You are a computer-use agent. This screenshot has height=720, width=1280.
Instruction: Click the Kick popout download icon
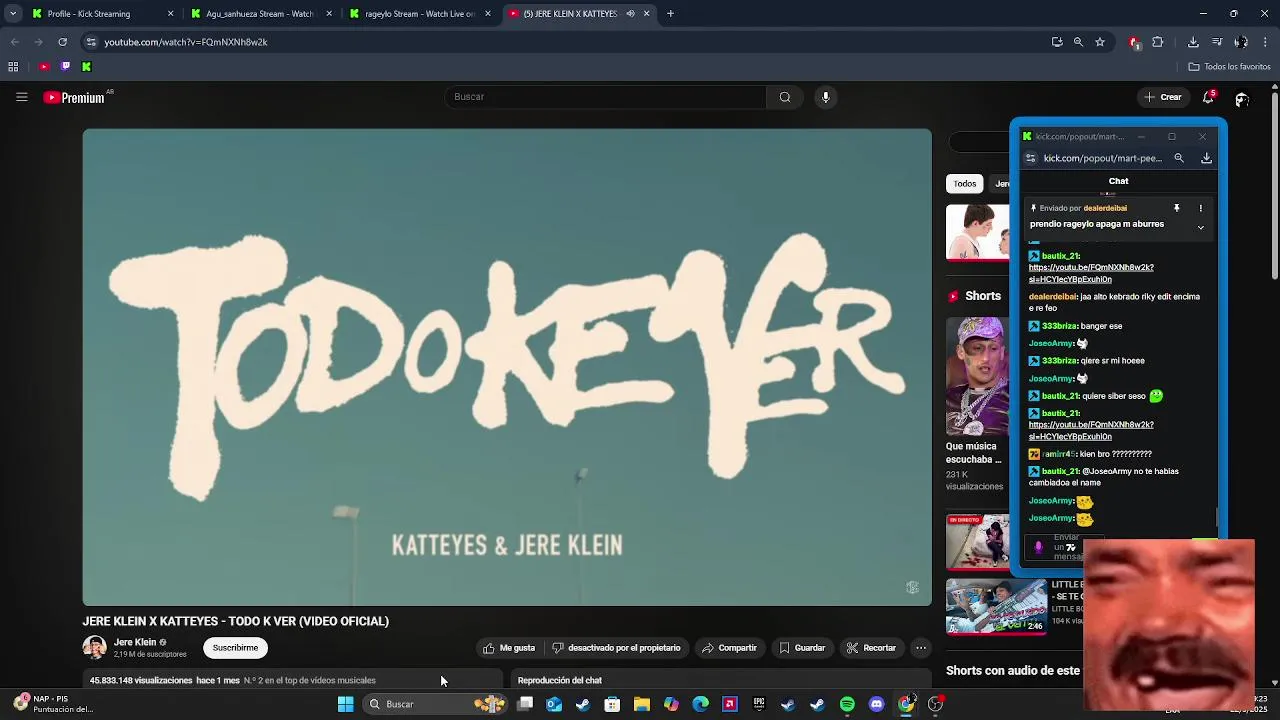click(1206, 158)
